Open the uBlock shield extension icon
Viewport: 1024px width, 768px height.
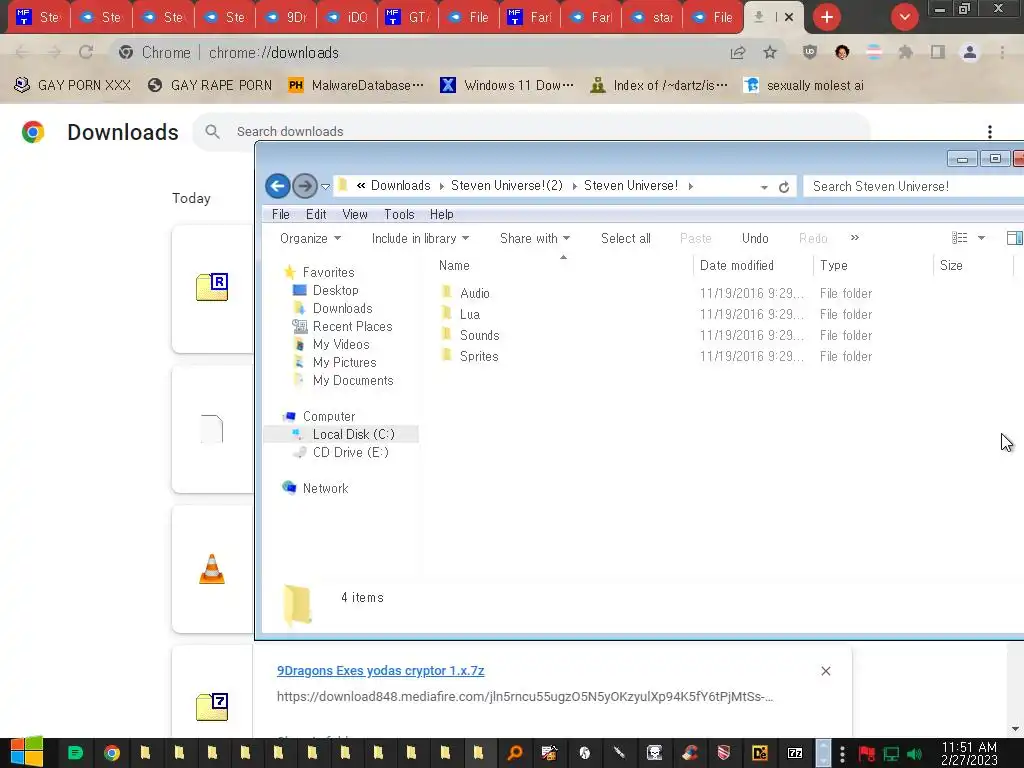(810, 52)
